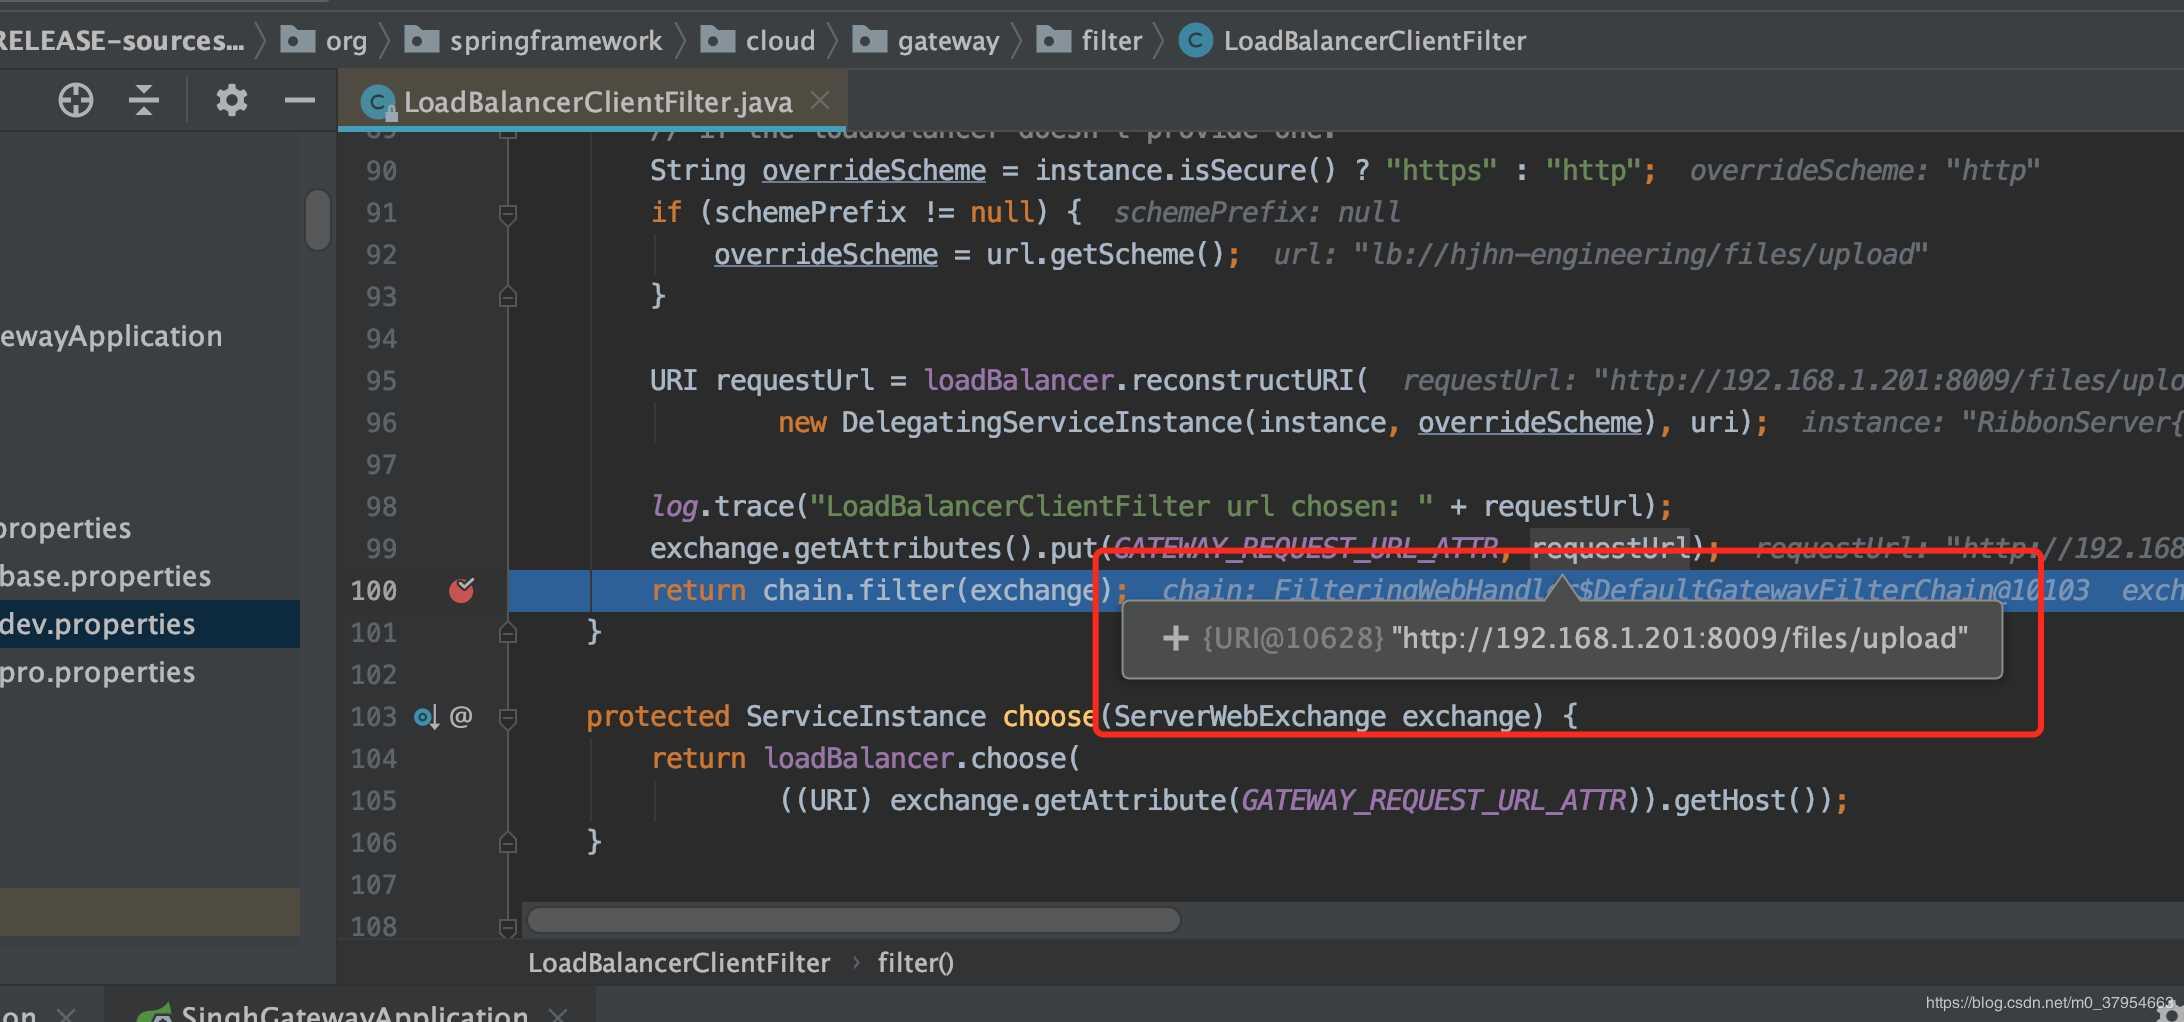Click the locate/scroll from source target icon
2184x1022 pixels.
click(x=76, y=100)
